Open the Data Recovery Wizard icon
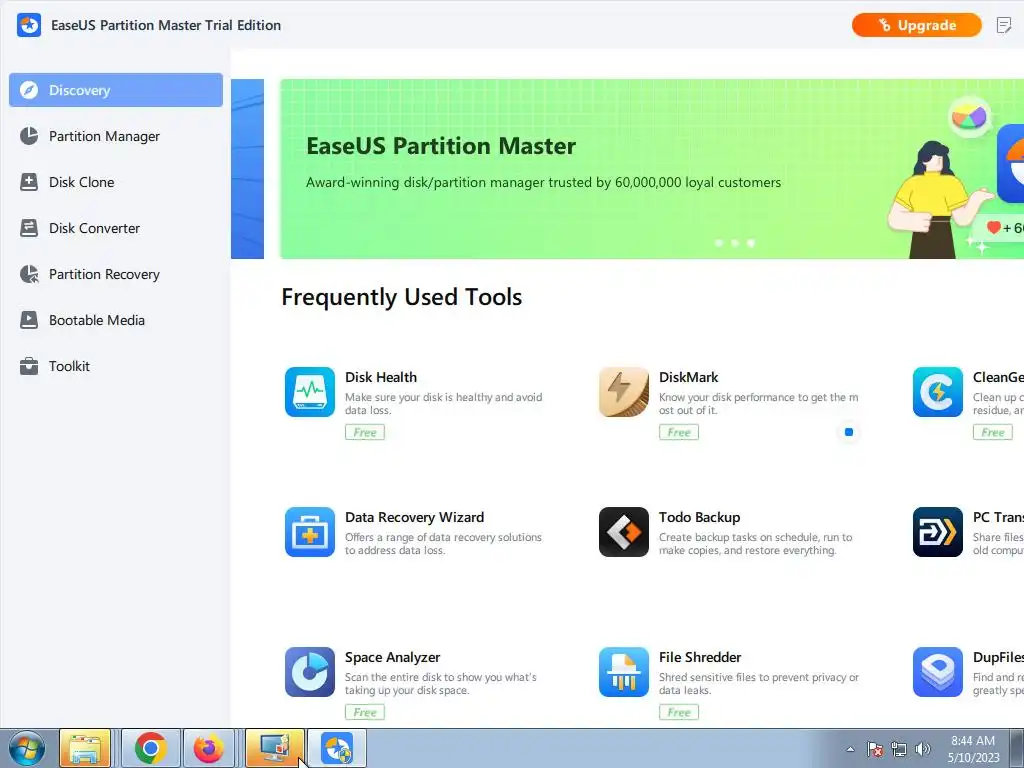1024x768 pixels. click(x=310, y=532)
